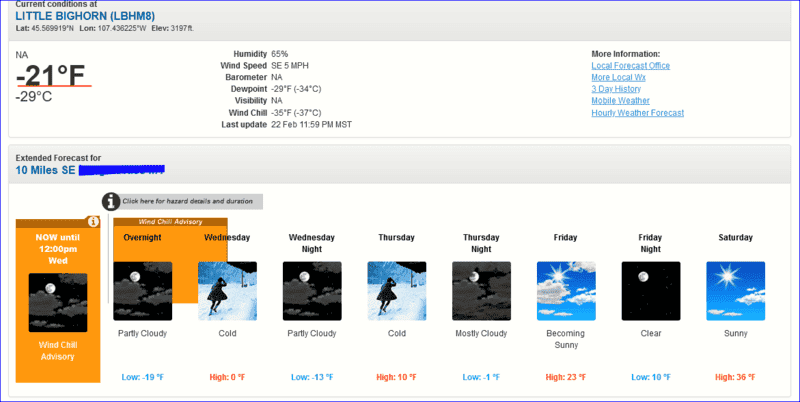Open the Hourly Weather Forecast link
The height and width of the screenshot is (402, 800).
click(637, 113)
